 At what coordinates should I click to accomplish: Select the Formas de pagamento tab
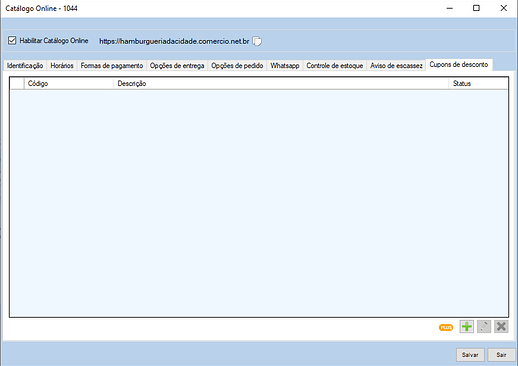(x=112, y=66)
